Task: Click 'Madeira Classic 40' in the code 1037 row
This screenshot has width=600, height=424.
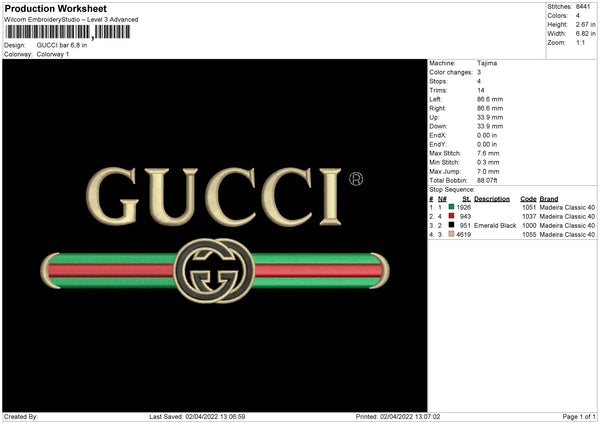Action: (567, 216)
